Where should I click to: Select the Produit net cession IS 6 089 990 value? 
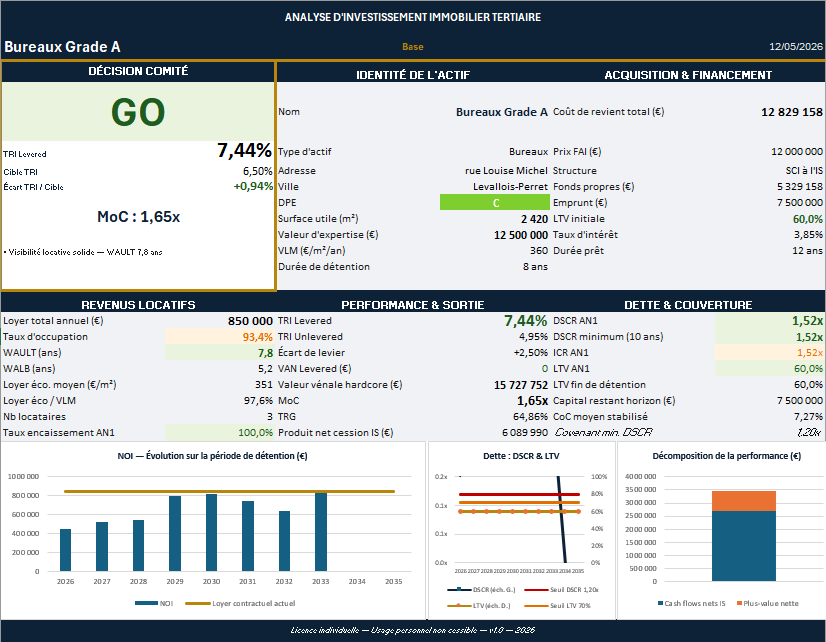click(x=525, y=432)
